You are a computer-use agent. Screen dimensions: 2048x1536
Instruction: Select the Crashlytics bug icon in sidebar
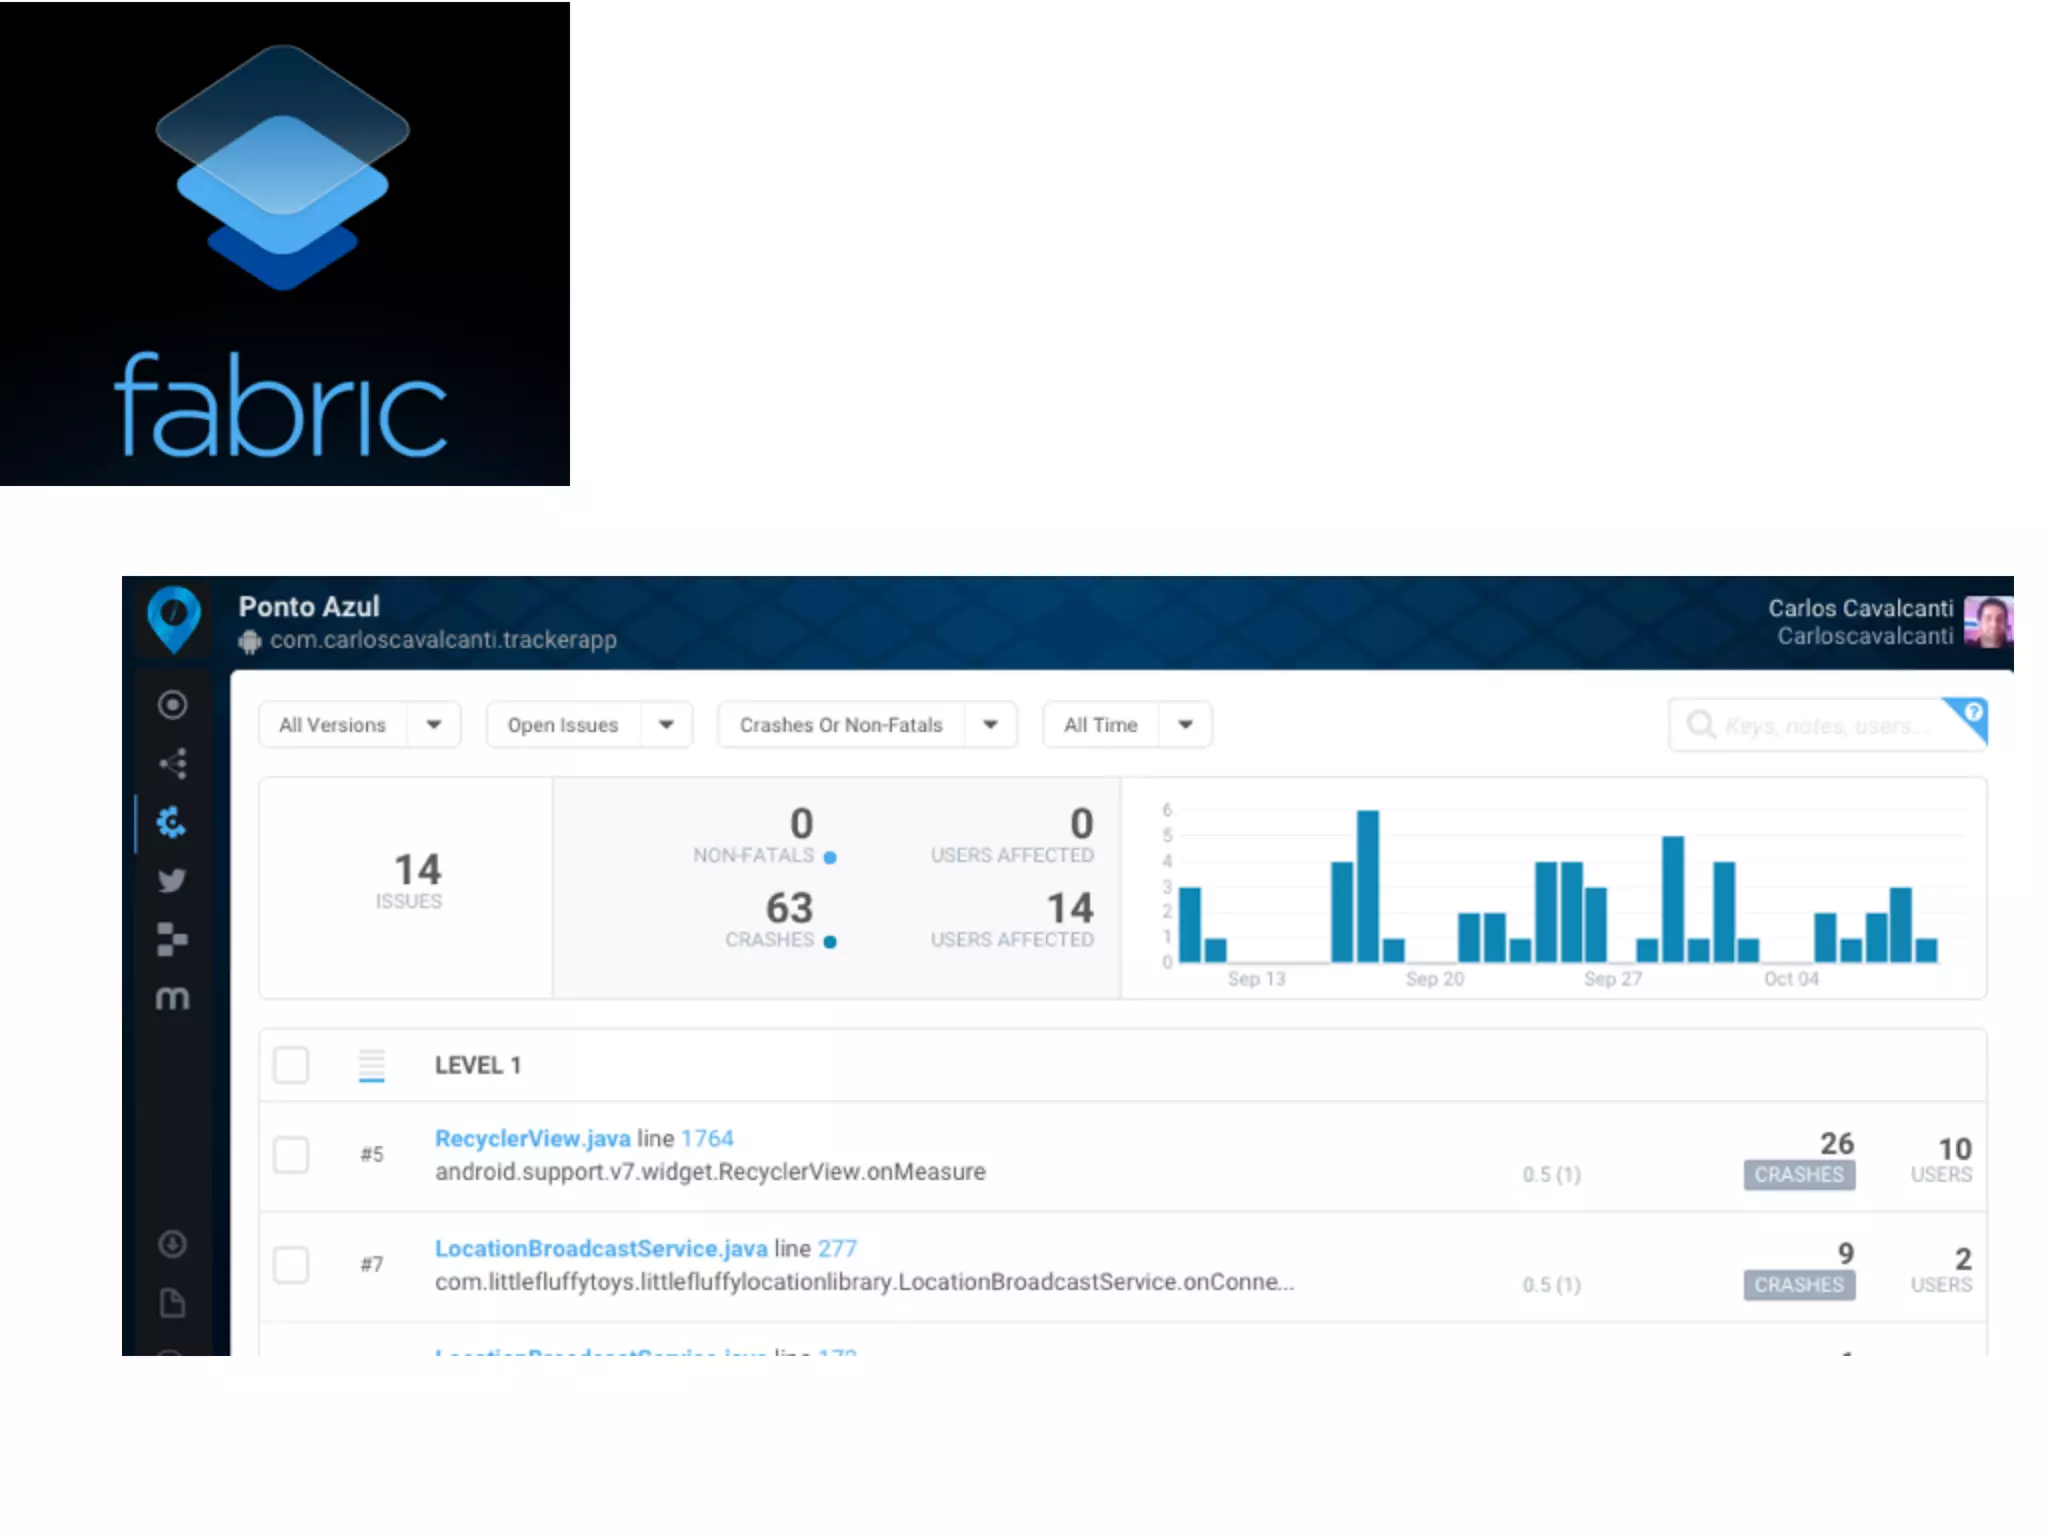(172, 822)
